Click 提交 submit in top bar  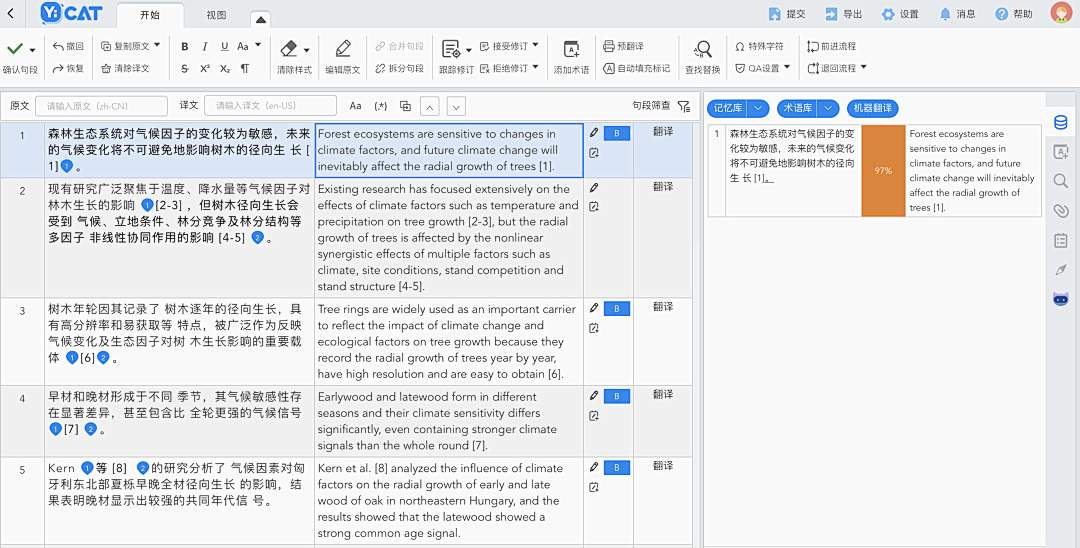(x=787, y=14)
